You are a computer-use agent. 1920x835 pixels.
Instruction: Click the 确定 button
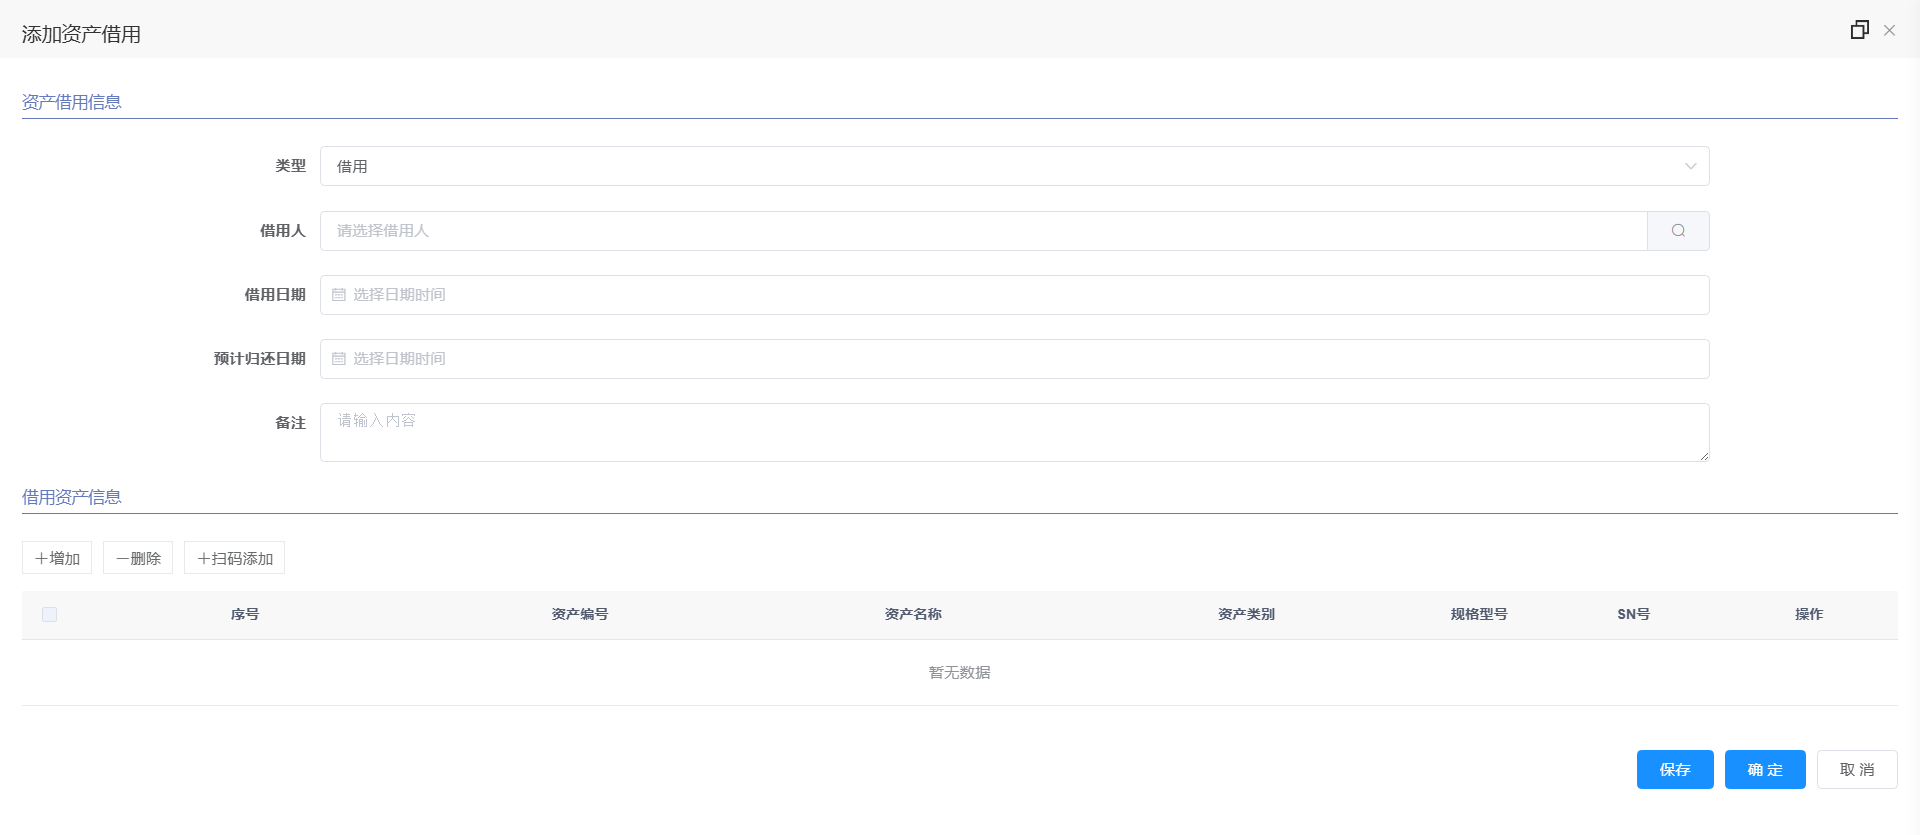1765,770
